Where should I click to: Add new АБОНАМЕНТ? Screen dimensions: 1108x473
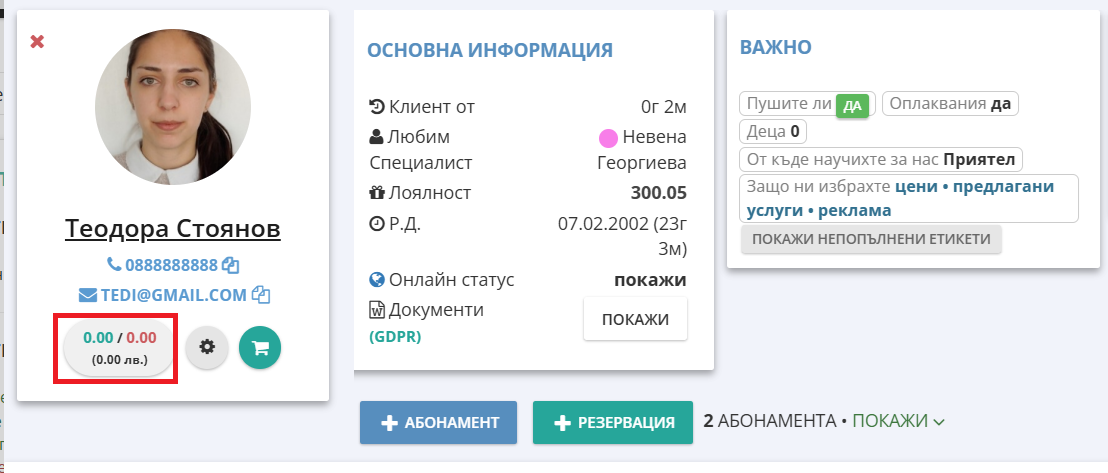tap(438, 422)
